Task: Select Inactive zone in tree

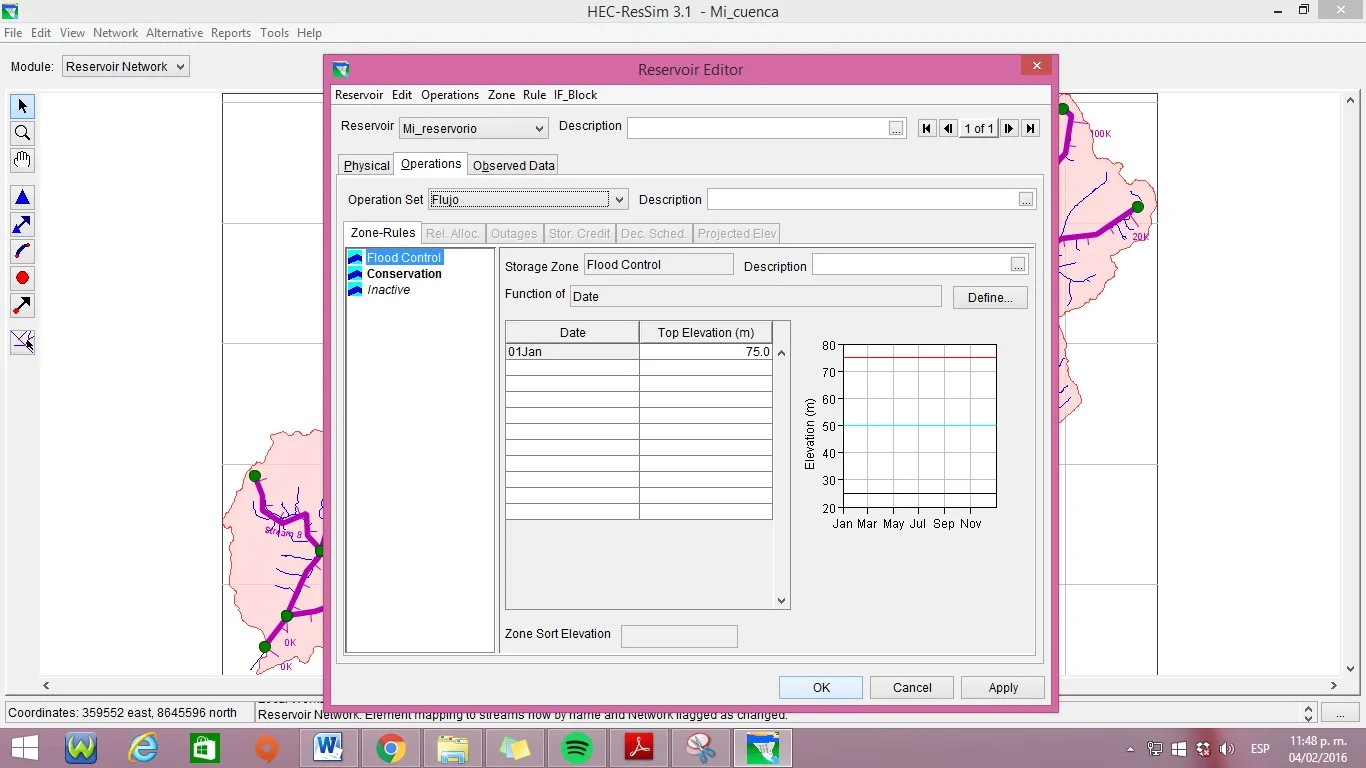Action: 388,290
